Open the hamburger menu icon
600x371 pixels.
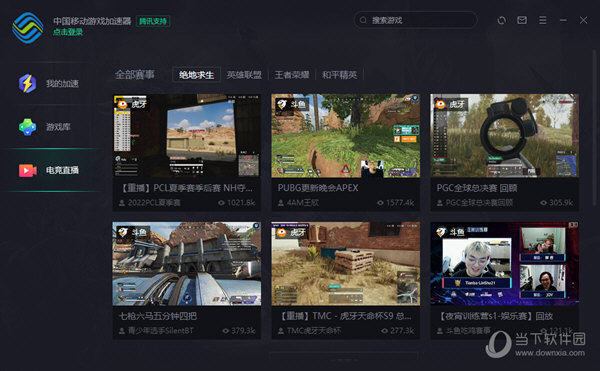pos(543,20)
